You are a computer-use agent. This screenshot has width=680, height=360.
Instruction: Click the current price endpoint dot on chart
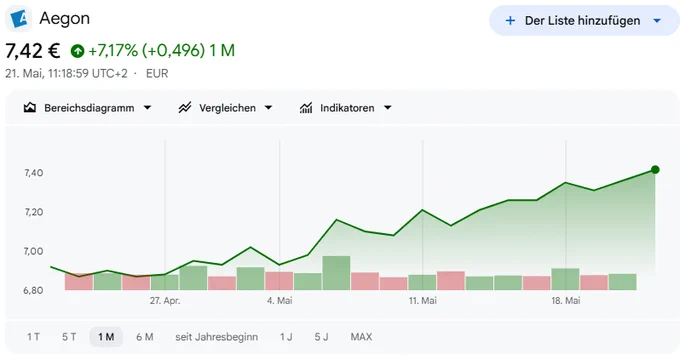tap(655, 170)
